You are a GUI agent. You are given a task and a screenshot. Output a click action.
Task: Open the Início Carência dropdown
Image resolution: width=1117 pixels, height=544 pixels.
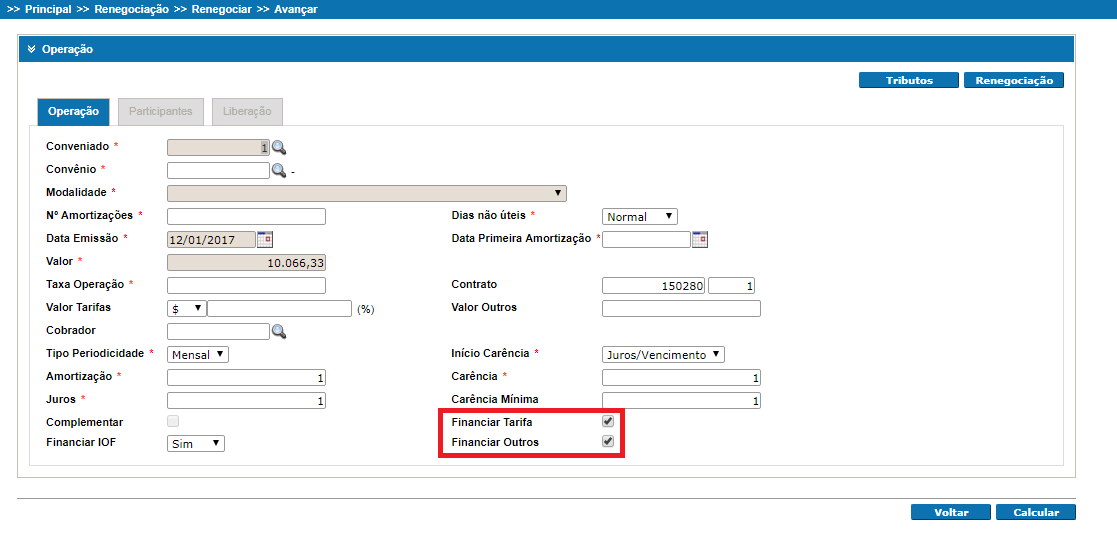(663, 354)
